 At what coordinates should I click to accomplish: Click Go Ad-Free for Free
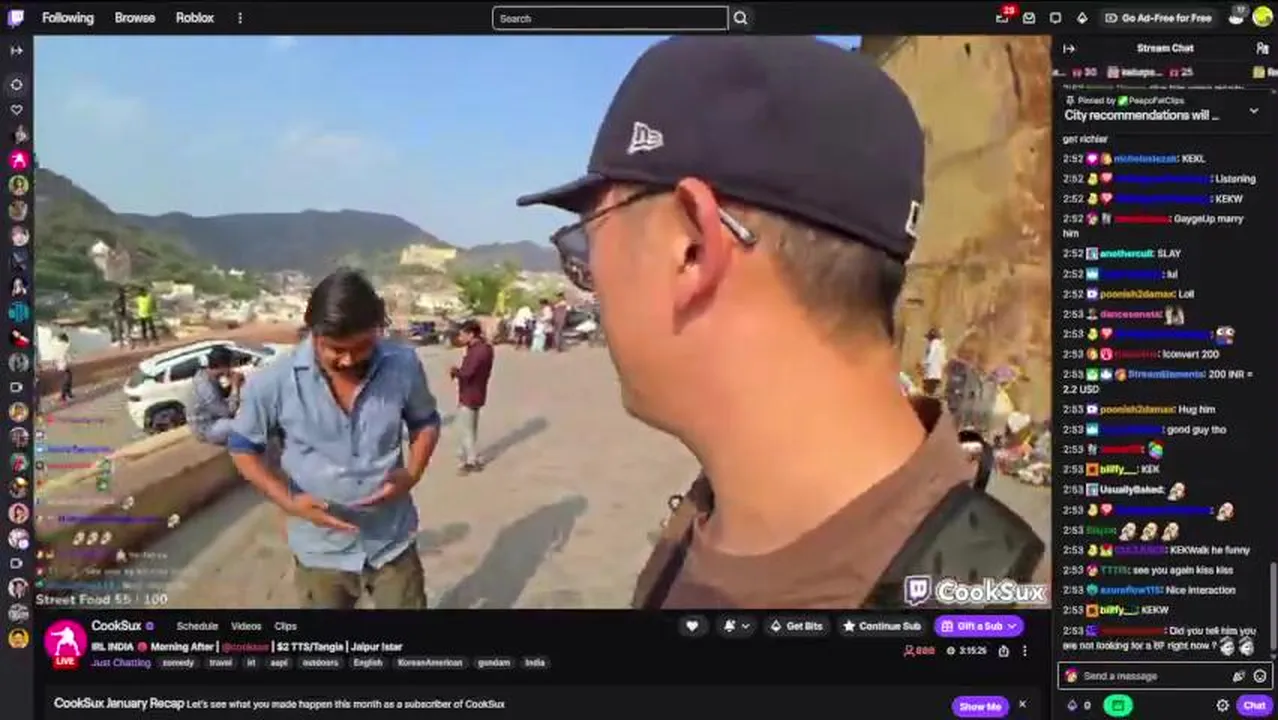1158,18
